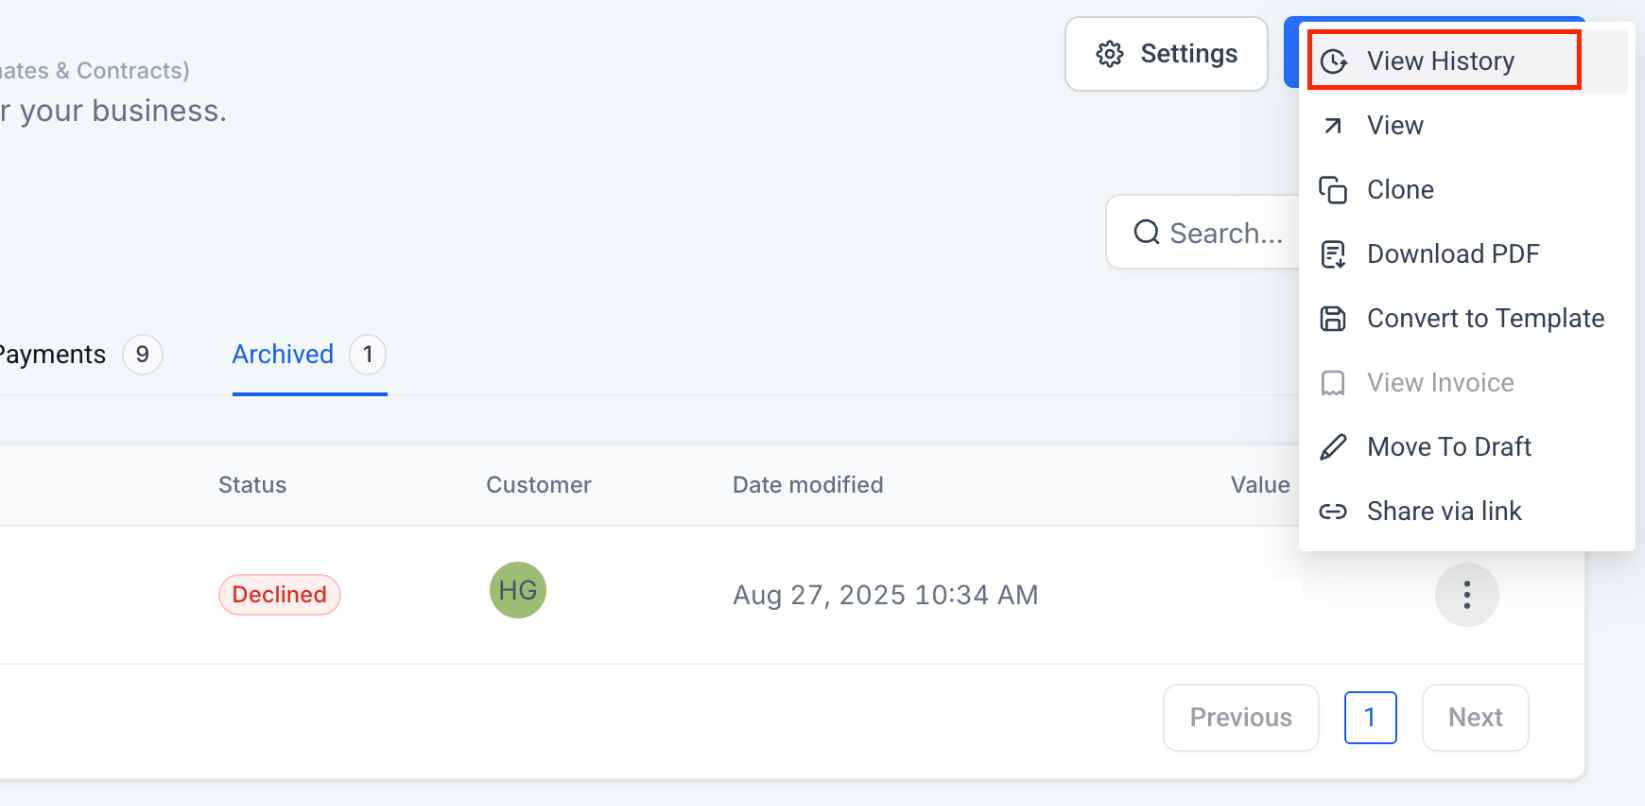Click the Clone copy icon

[1333, 190]
